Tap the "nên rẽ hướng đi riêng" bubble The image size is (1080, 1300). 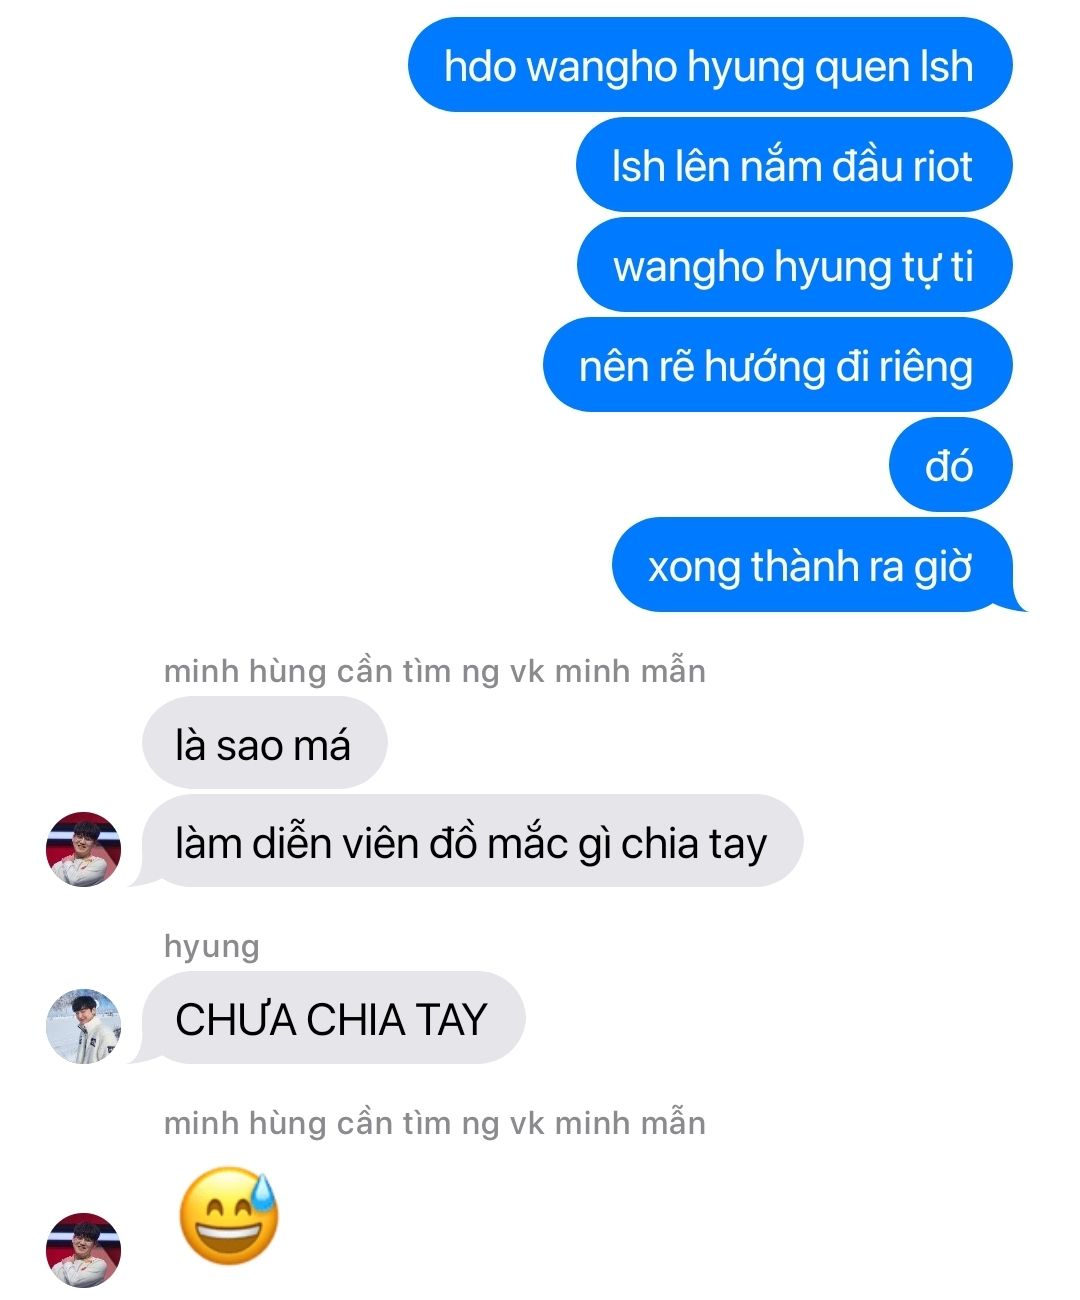(x=778, y=365)
